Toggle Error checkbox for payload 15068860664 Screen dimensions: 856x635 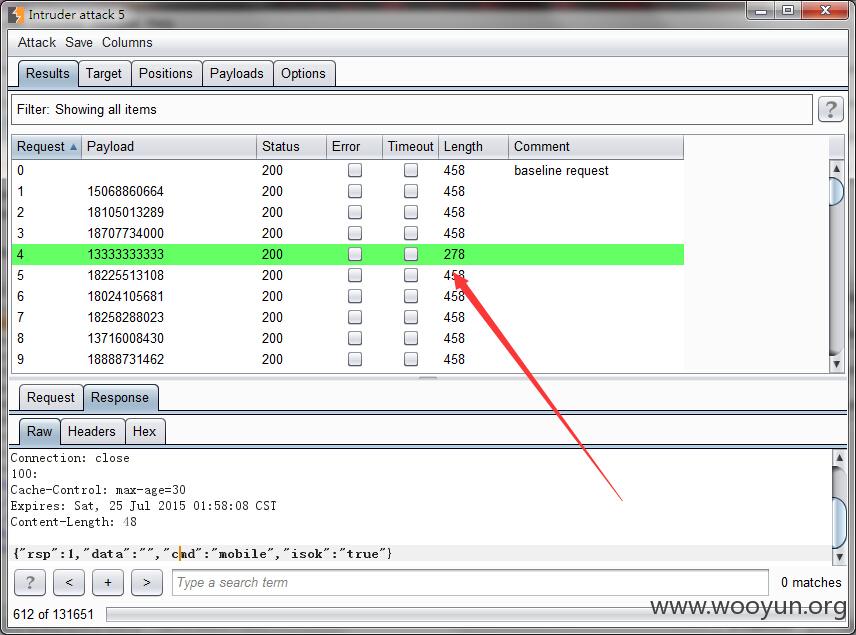355,191
